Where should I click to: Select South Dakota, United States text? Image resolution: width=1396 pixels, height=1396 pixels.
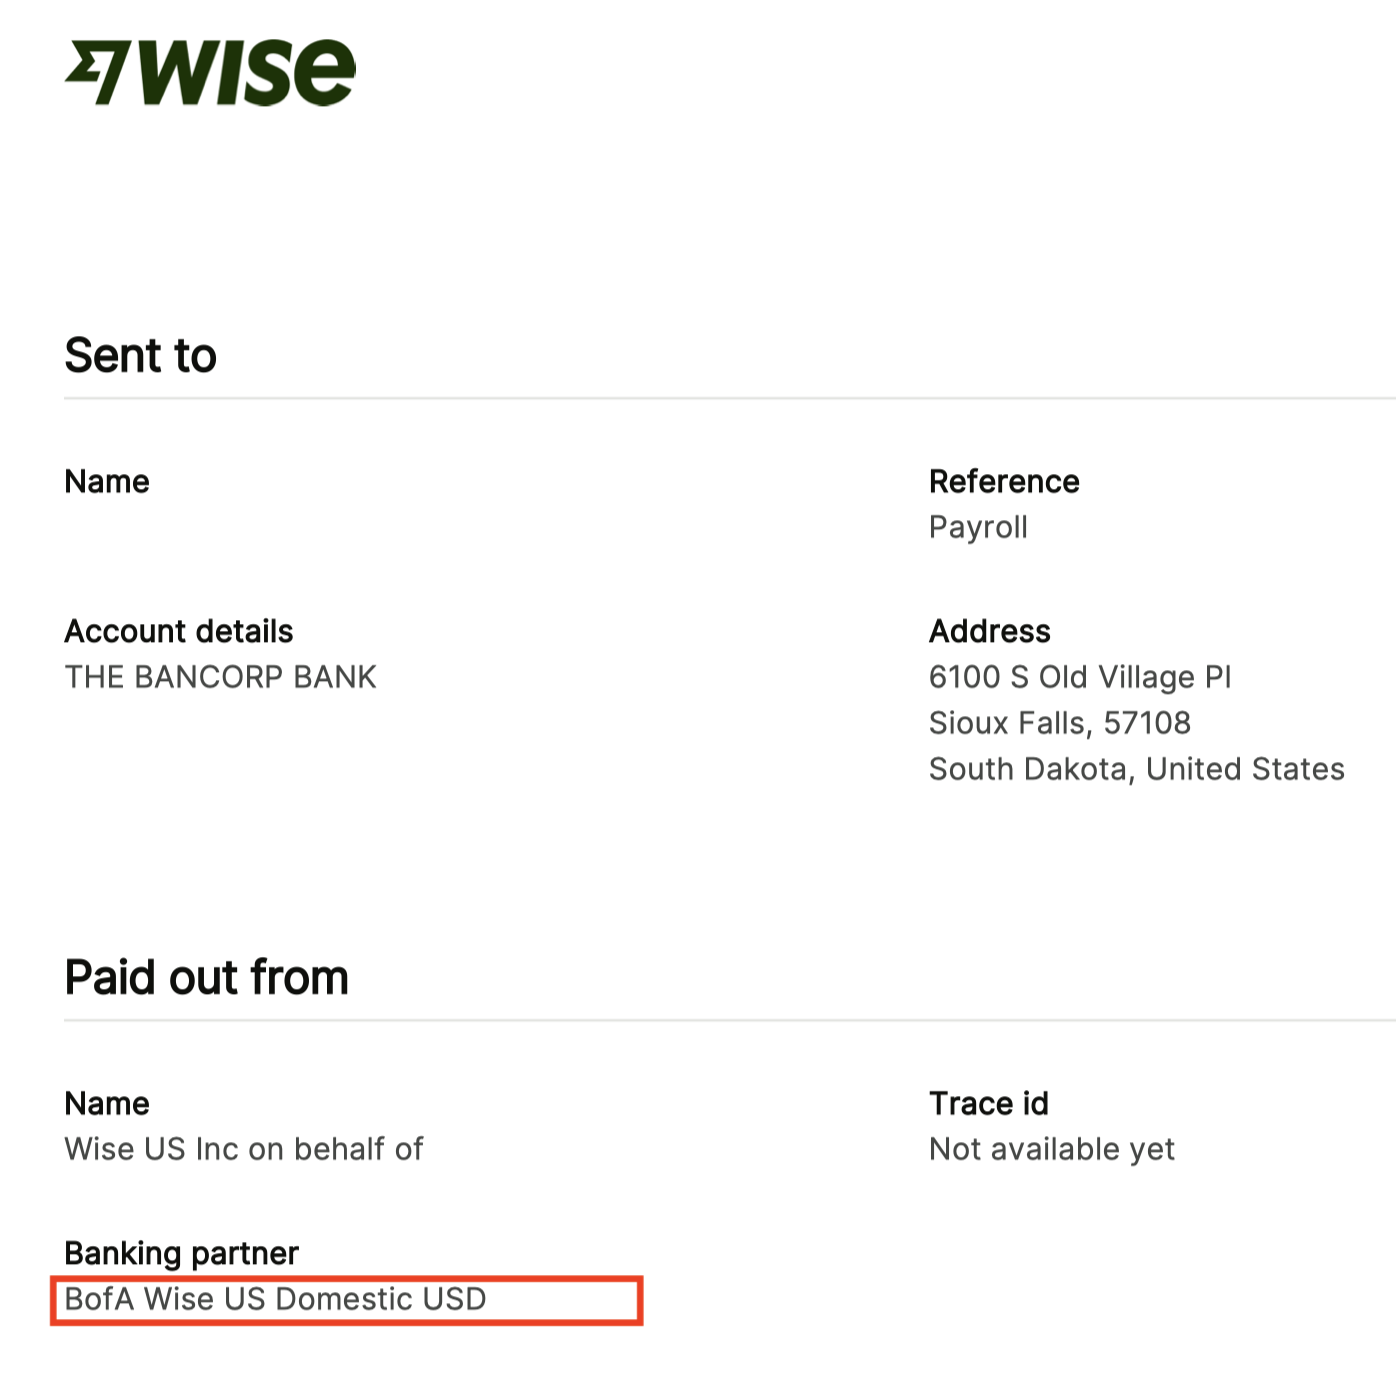point(1136,769)
